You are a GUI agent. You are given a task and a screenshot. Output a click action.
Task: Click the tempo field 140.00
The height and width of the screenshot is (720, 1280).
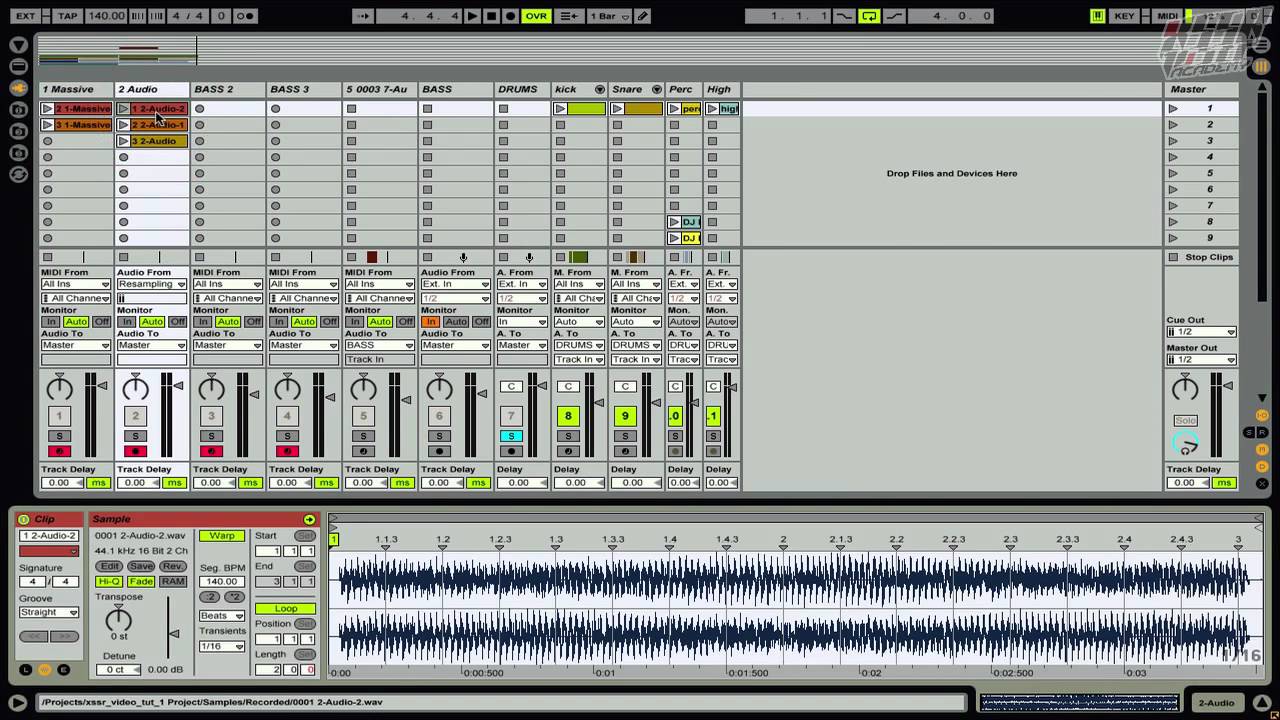pyautogui.click(x=106, y=16)
